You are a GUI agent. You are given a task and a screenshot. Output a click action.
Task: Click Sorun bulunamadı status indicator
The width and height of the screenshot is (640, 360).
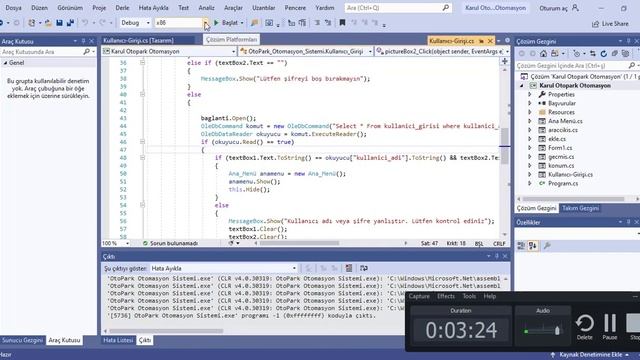(x=170, y=243)
